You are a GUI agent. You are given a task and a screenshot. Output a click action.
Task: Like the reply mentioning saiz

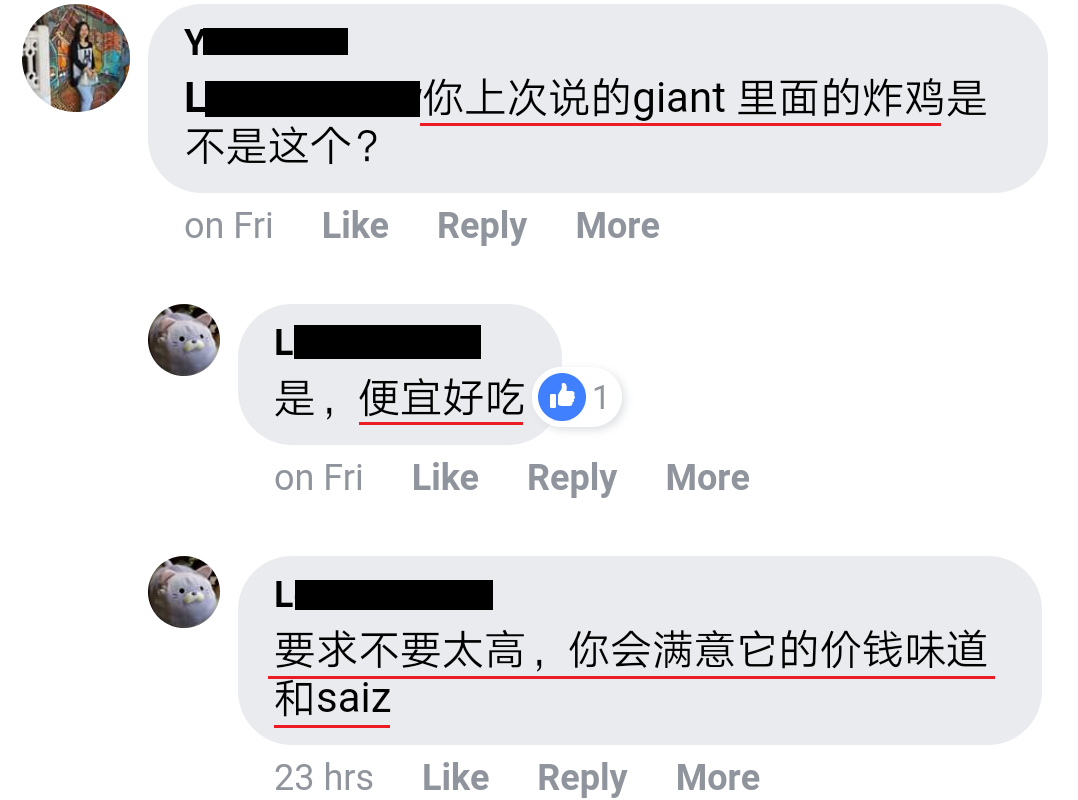click(456, 777)
